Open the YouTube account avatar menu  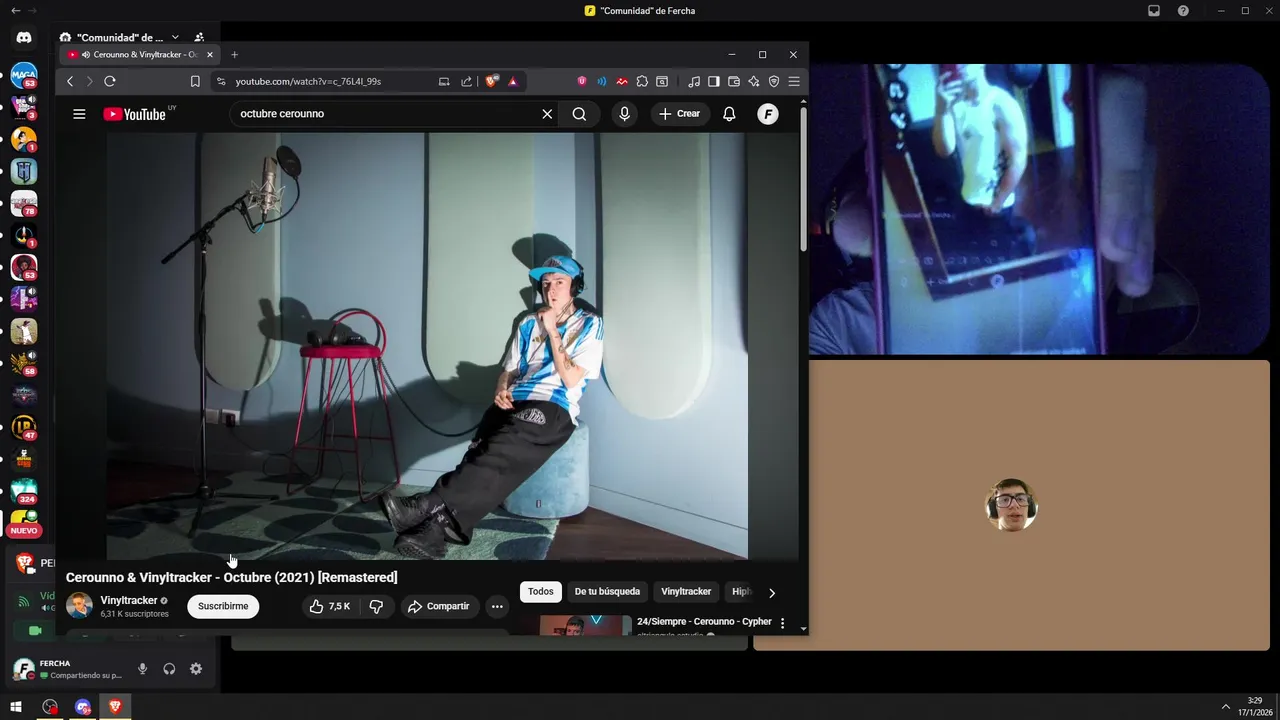(x=767, y=114)
